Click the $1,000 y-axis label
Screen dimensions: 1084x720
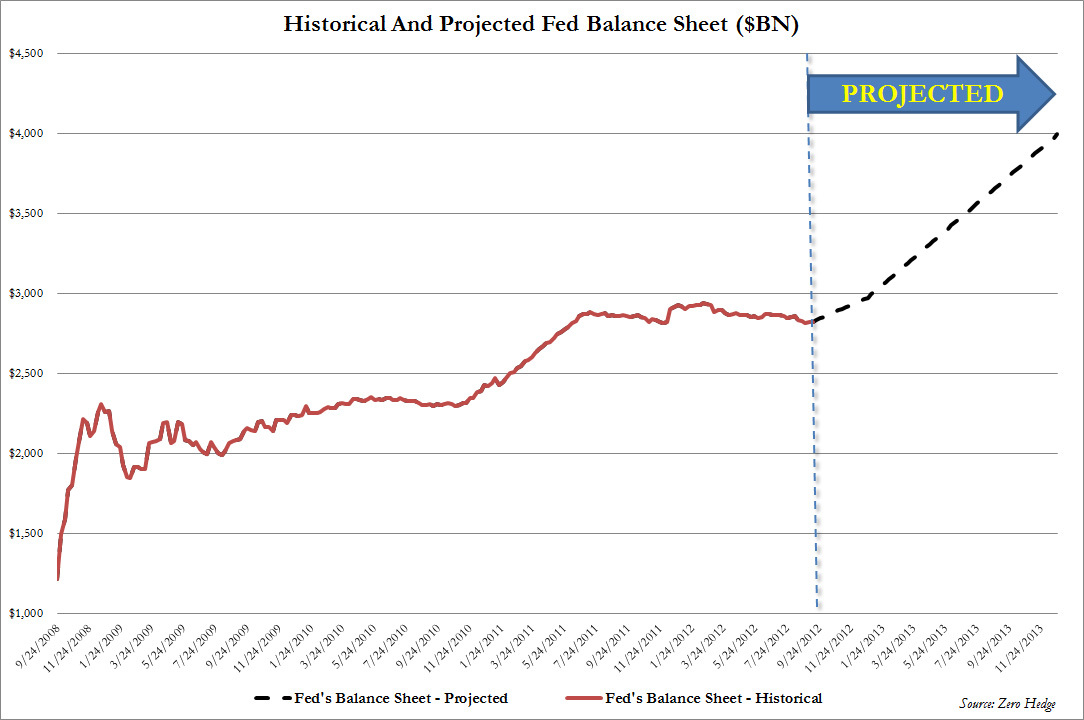tap(26, 613)
